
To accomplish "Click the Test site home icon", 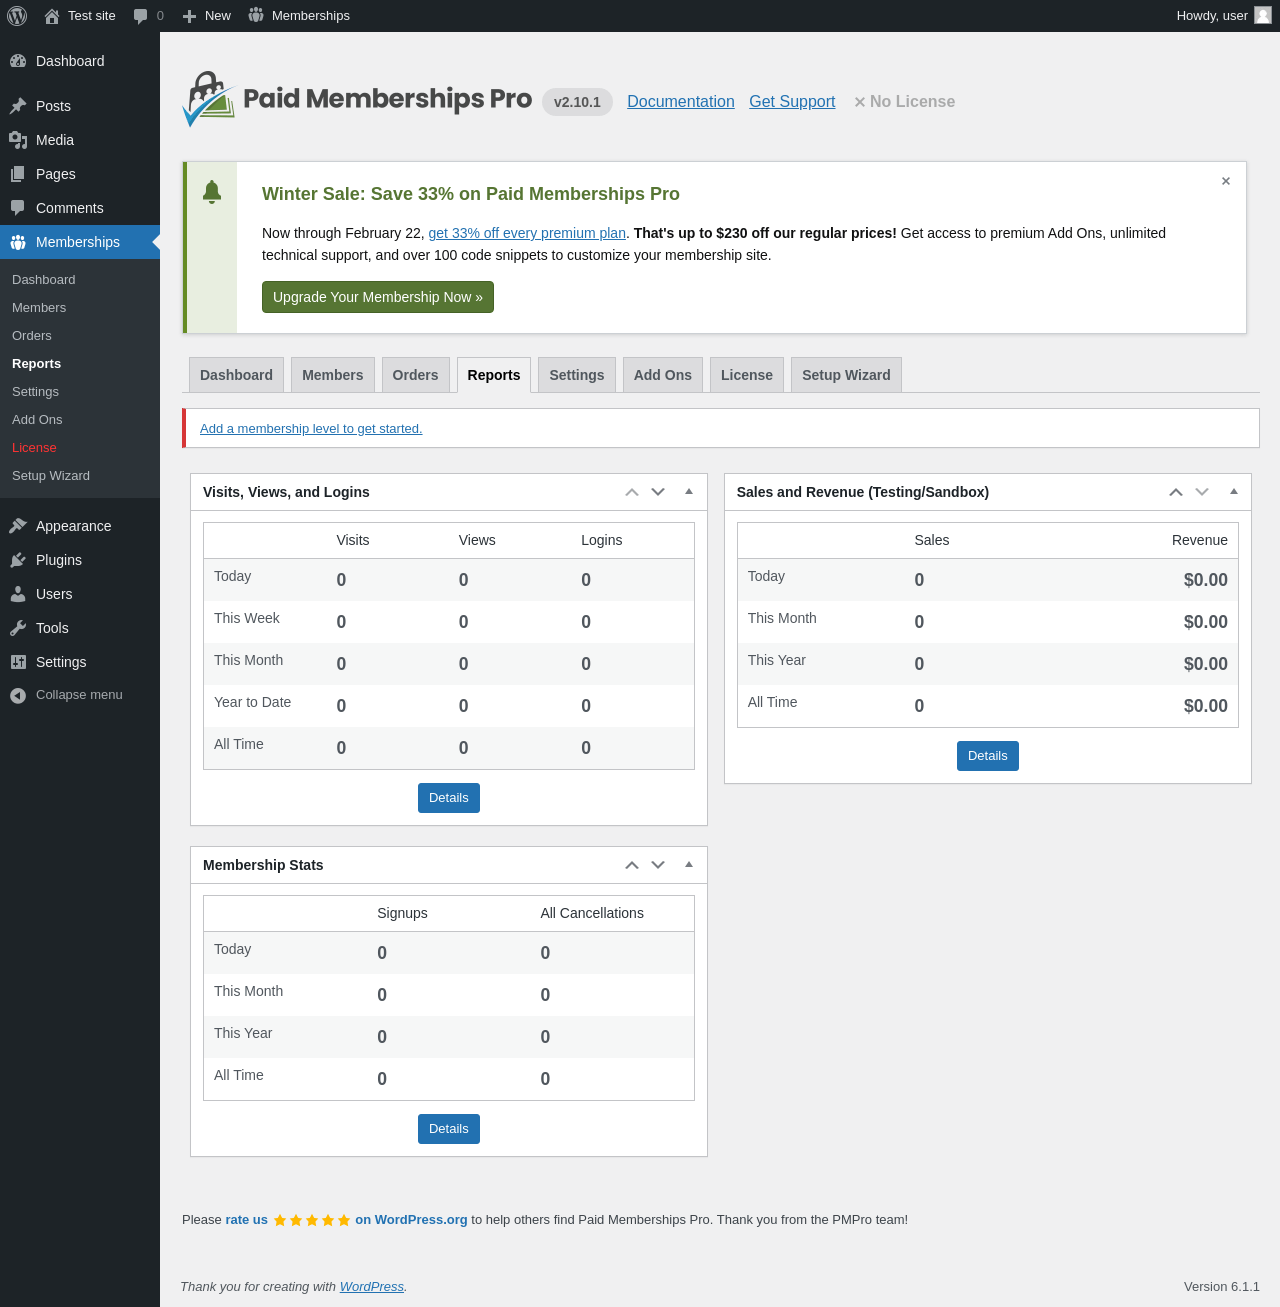I will (52, 16).
